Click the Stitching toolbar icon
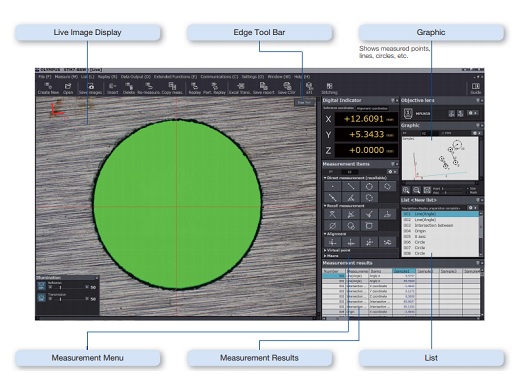Image resolution: width=520 pixels, height=390 pixels. pos(329,88)
